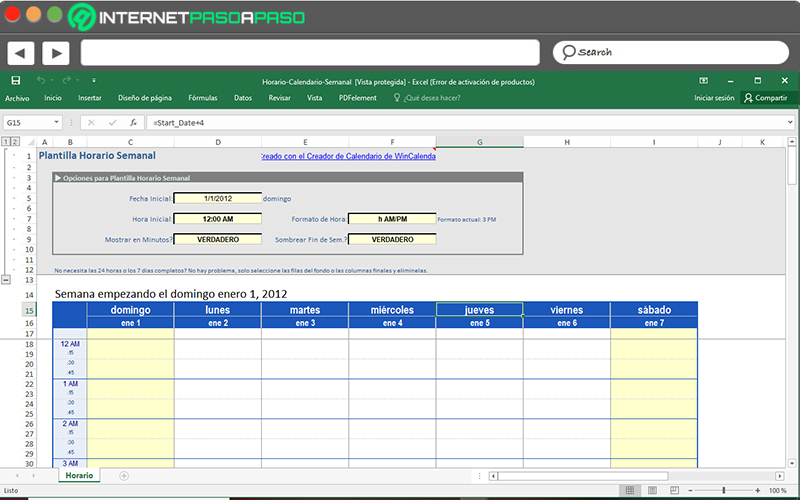Screen dimensions: 800x500
Task: Open the Vista ribbon tab
Action: pos(314,98)
